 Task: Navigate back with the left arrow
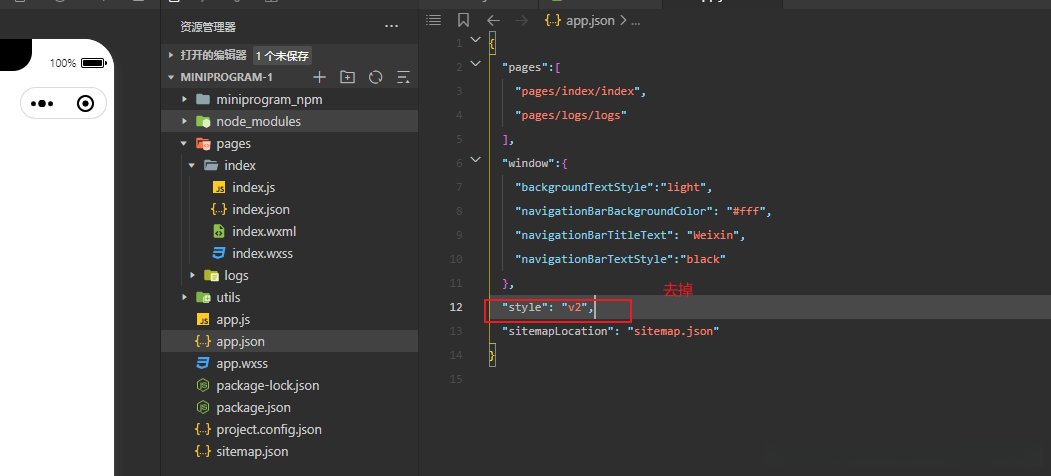[x=493, y=20]
